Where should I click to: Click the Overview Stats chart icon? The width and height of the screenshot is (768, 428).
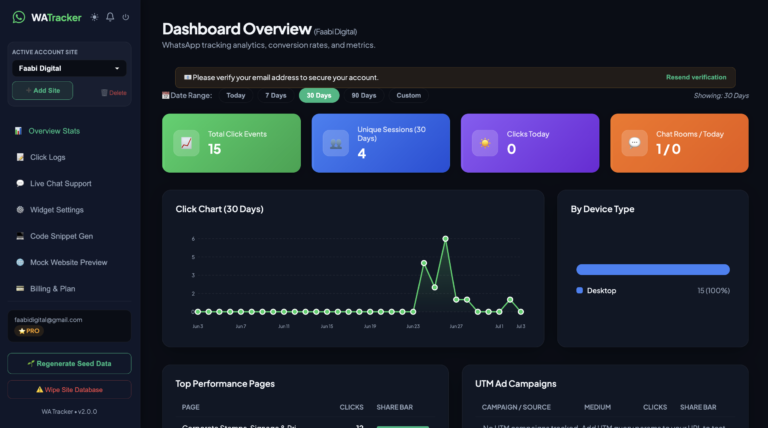pos(19,131)
